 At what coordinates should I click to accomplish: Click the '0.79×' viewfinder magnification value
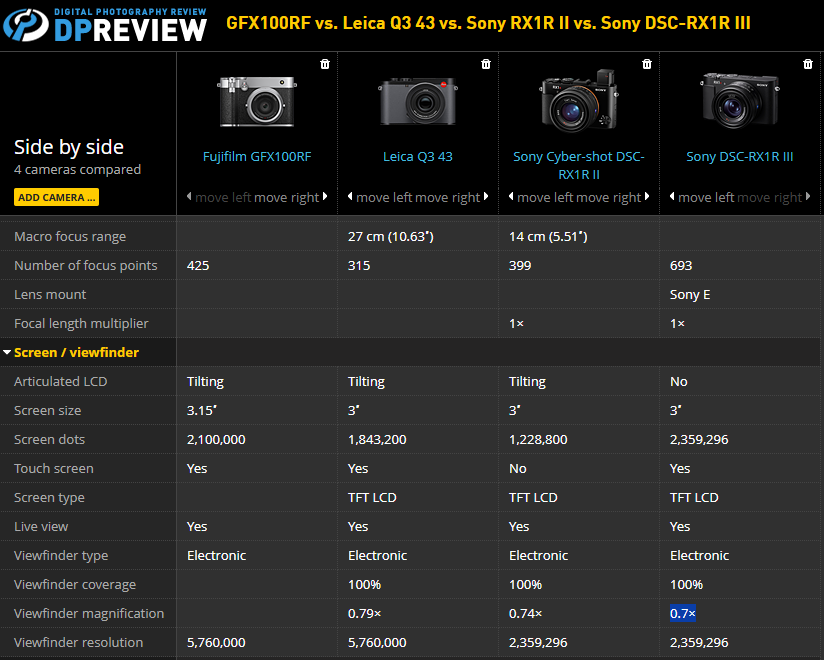click(365, 613)
